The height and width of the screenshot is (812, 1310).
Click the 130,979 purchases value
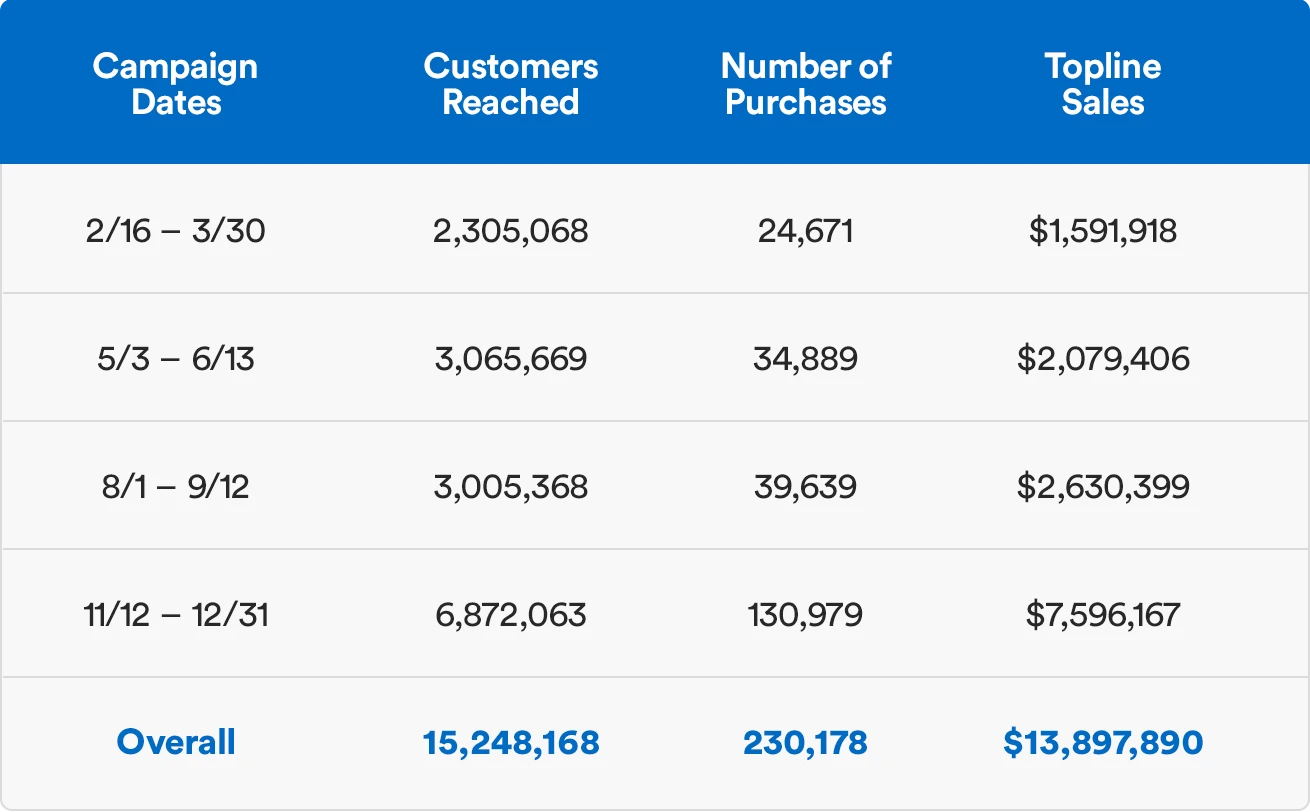(x=805, y=614)
